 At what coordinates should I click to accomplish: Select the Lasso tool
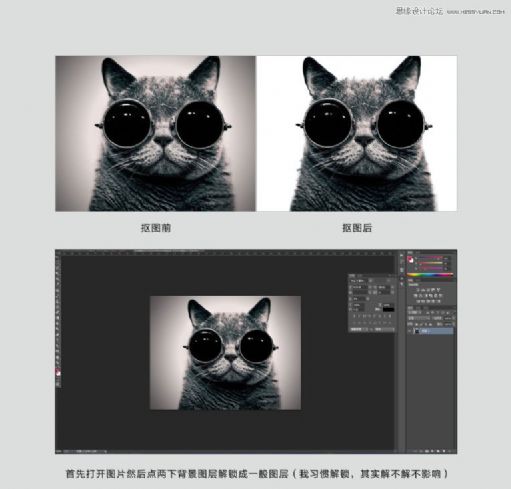58,268
